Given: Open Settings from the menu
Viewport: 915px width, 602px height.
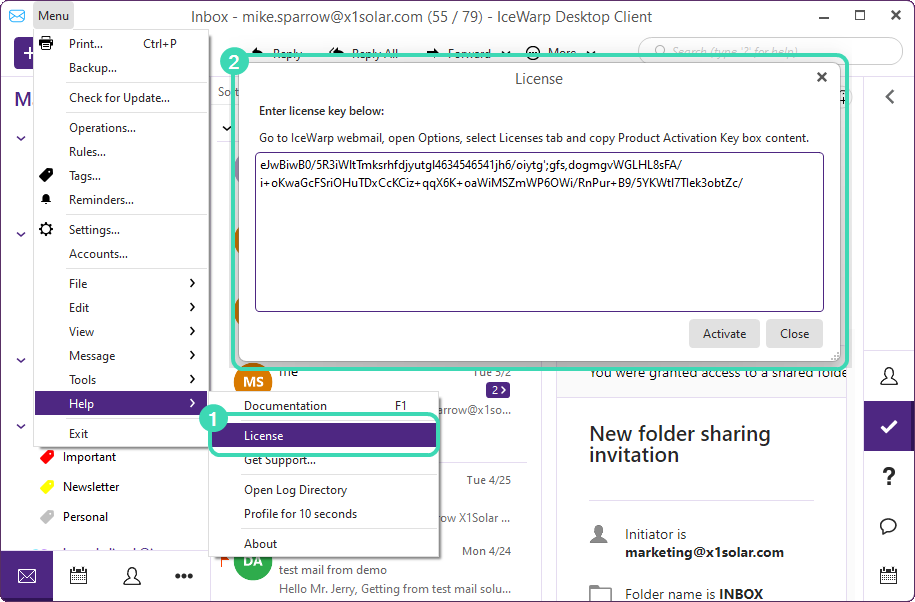Looking at the screenshot, I should coord(121,230).
